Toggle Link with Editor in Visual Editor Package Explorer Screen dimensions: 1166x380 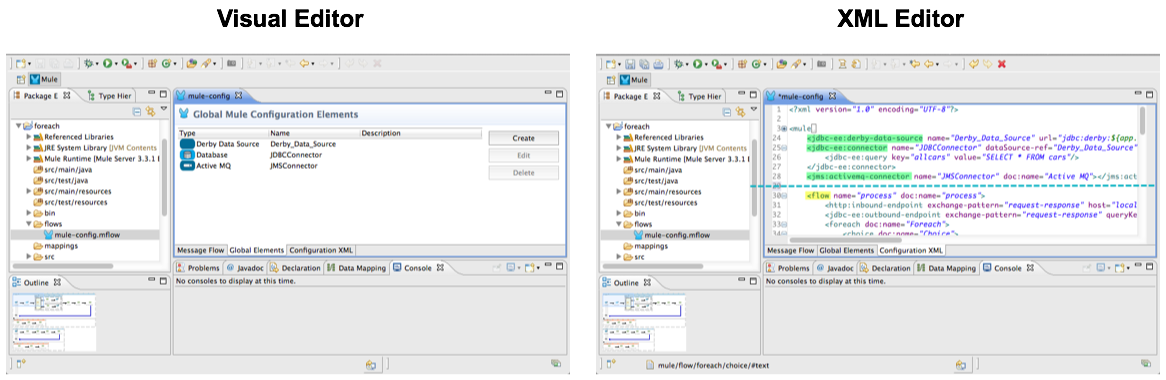pyautogui.click(x=149, y=112)
